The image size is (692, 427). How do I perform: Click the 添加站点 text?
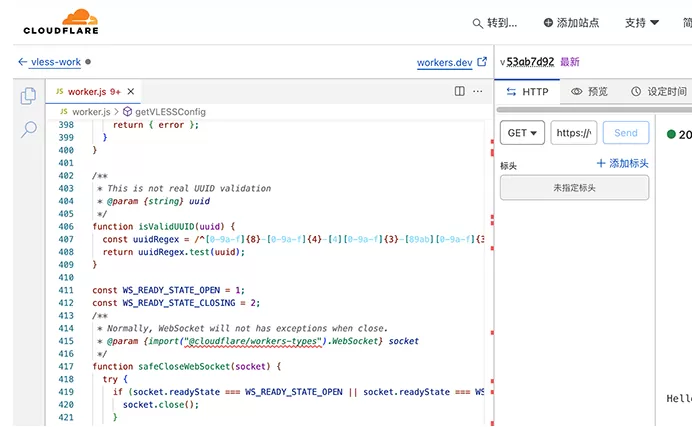[x=578, y=22]
